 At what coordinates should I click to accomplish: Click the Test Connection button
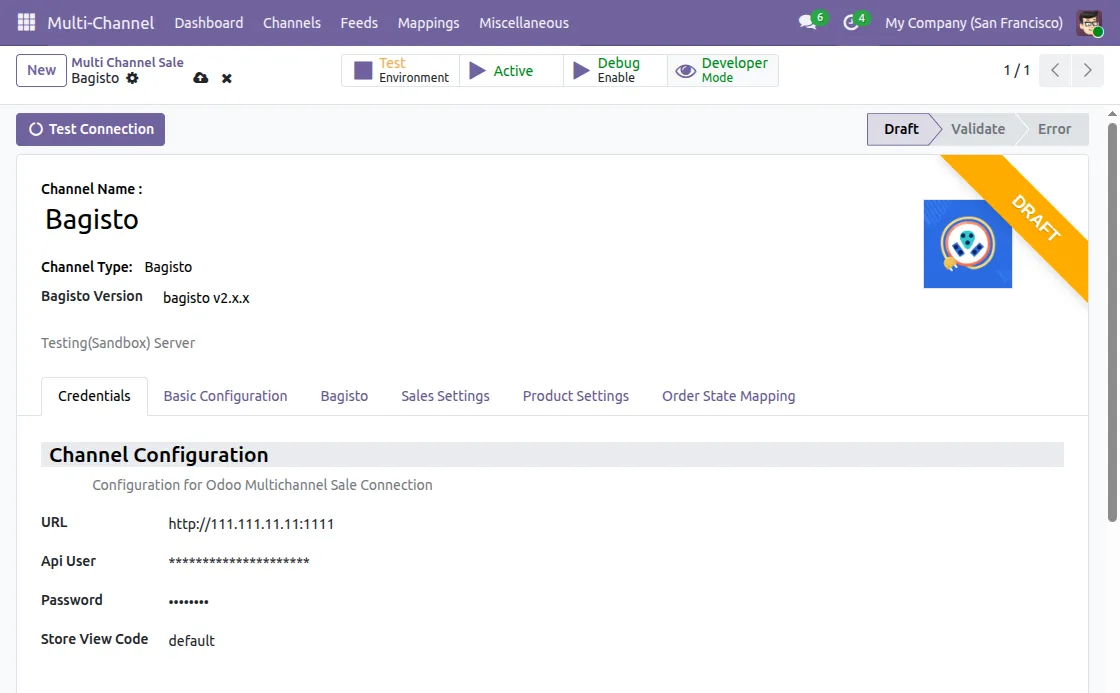(x=91, y=129)
